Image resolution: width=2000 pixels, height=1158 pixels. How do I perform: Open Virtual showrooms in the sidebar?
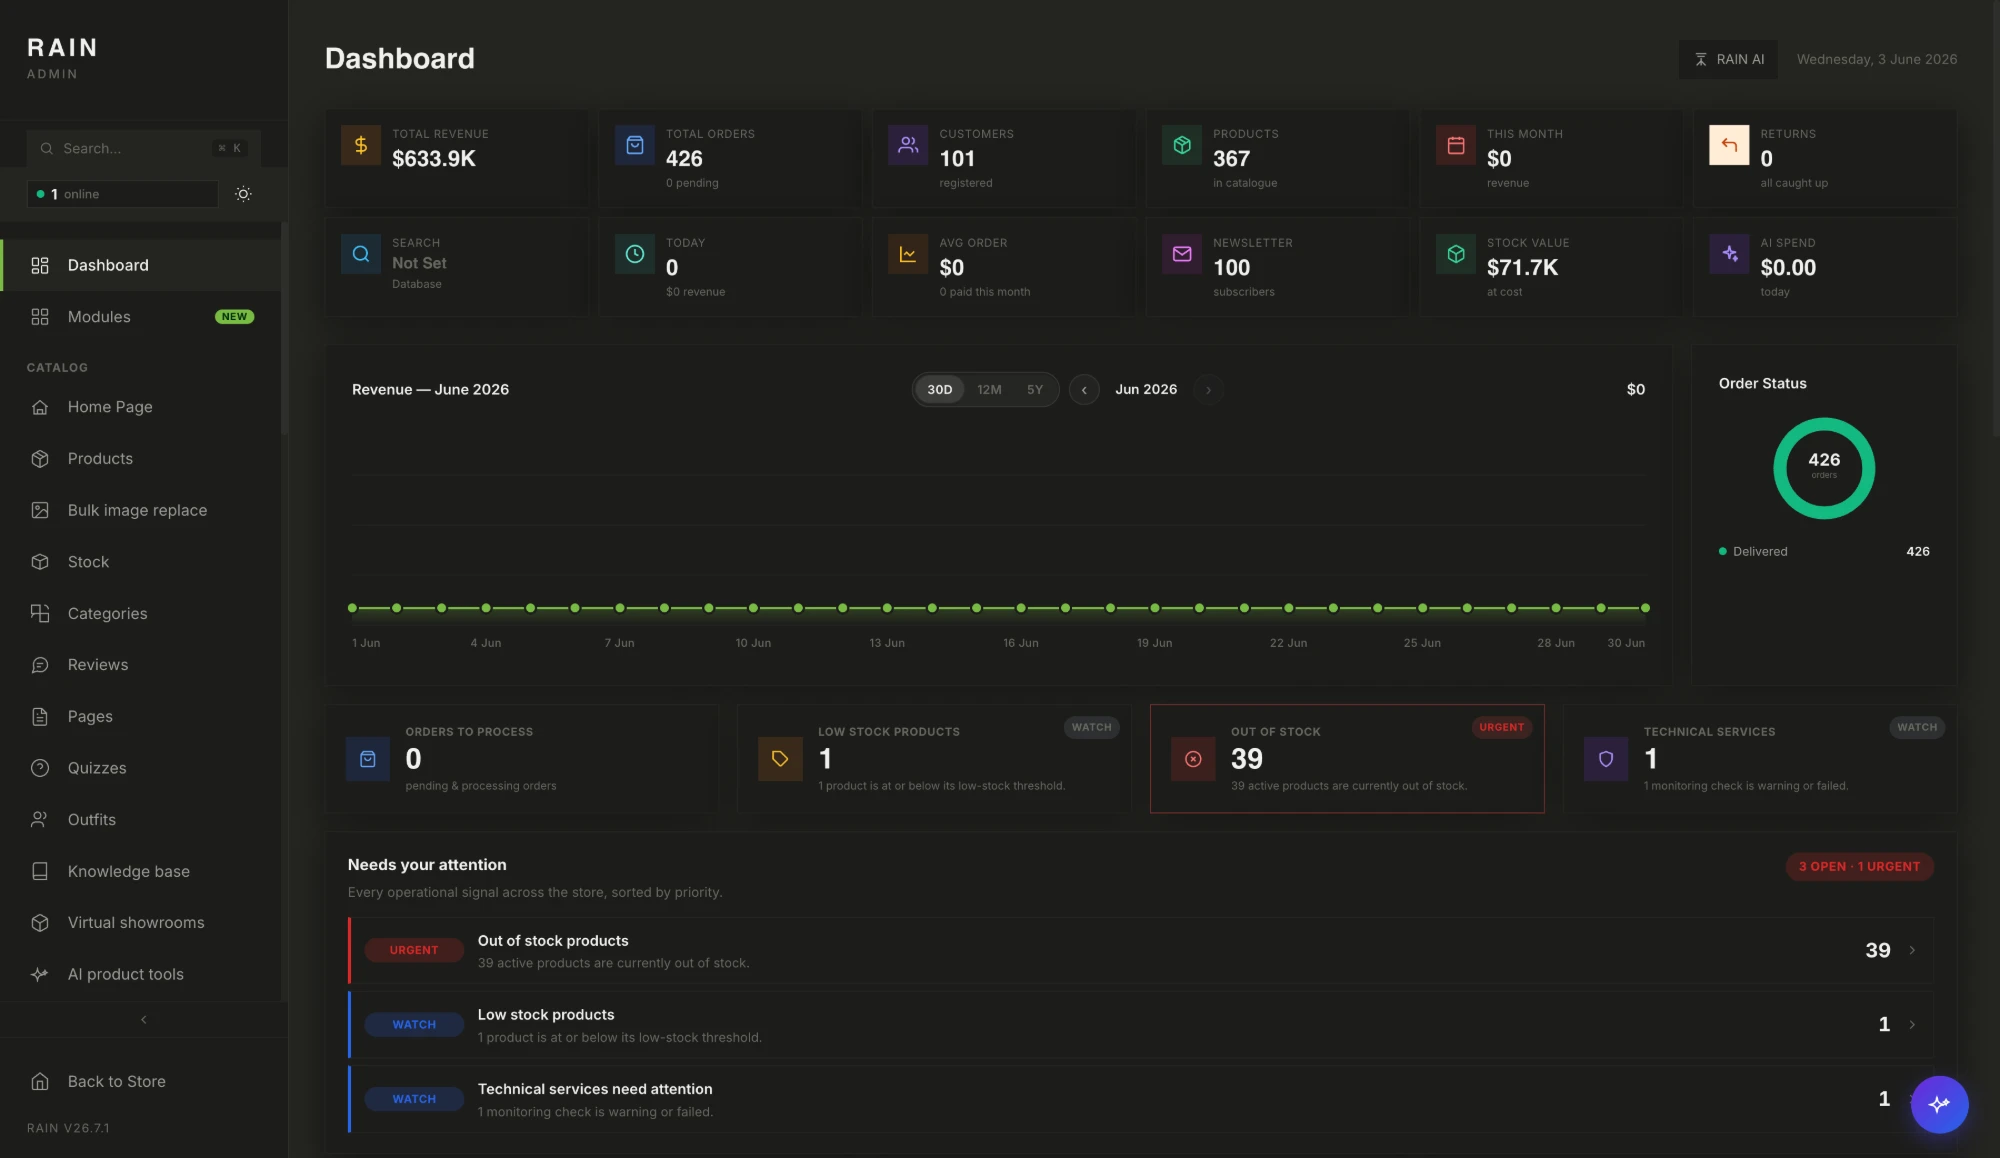coord(141,923)
